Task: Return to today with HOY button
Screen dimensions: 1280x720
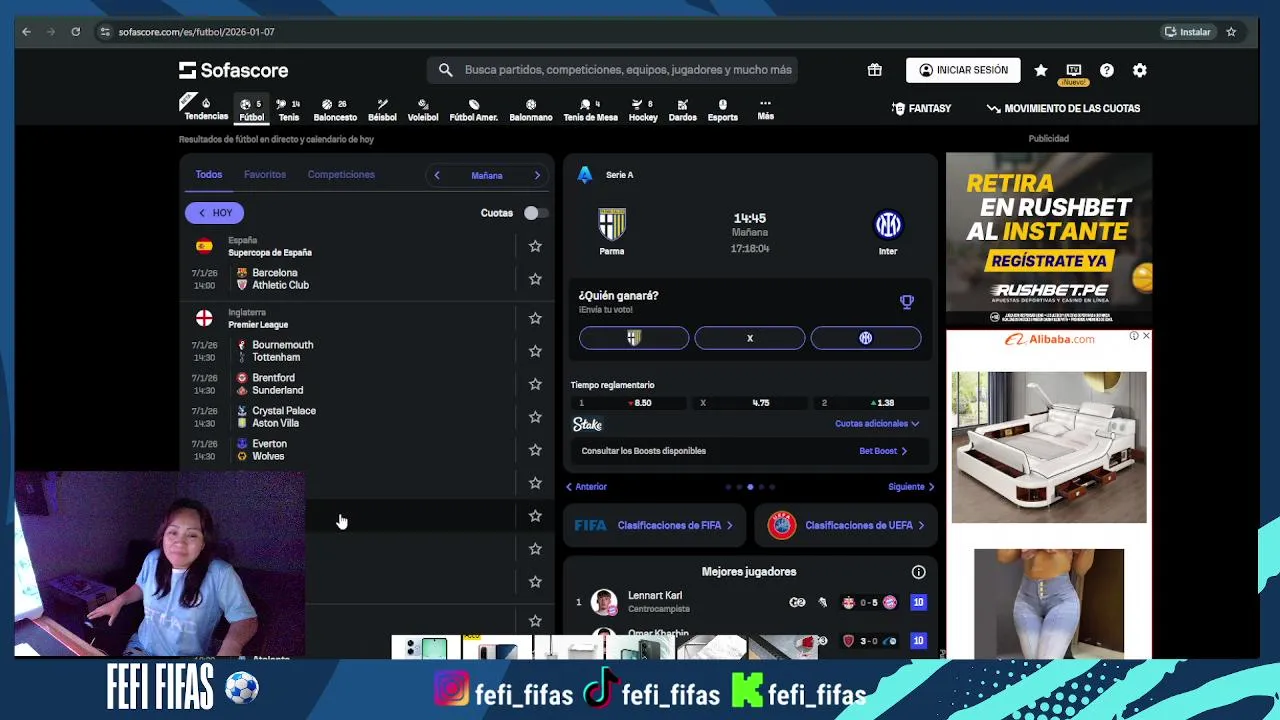Action: [x=214, y=213]
